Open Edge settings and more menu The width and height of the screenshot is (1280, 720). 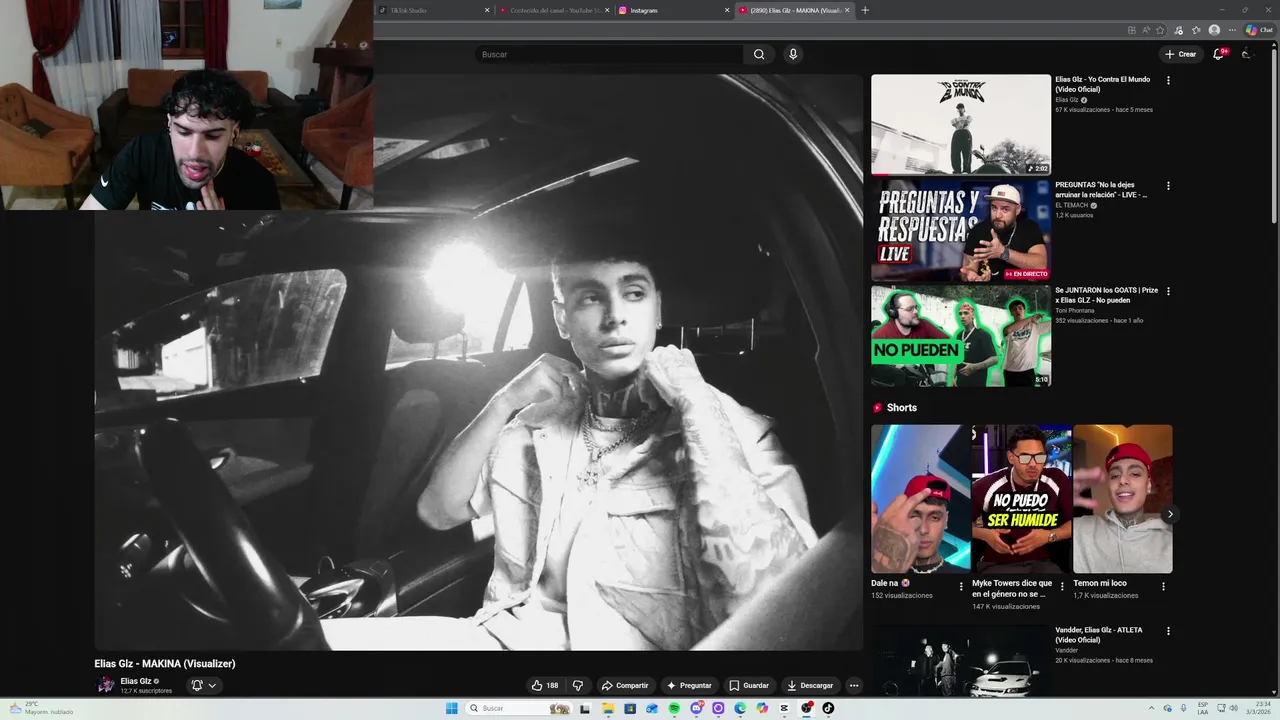point(1232,30)
